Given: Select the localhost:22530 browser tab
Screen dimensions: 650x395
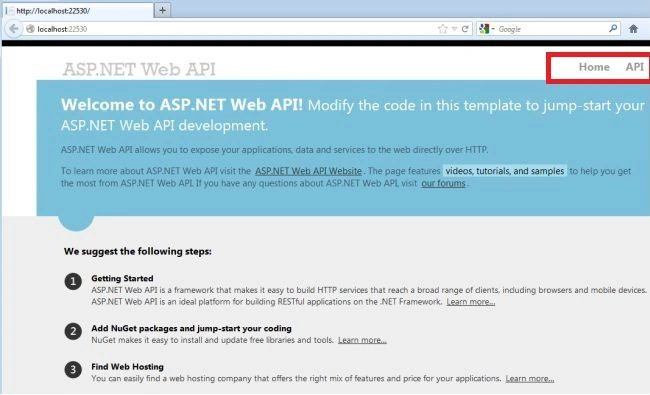Looking at the screenshot, I should click(78, 11).
